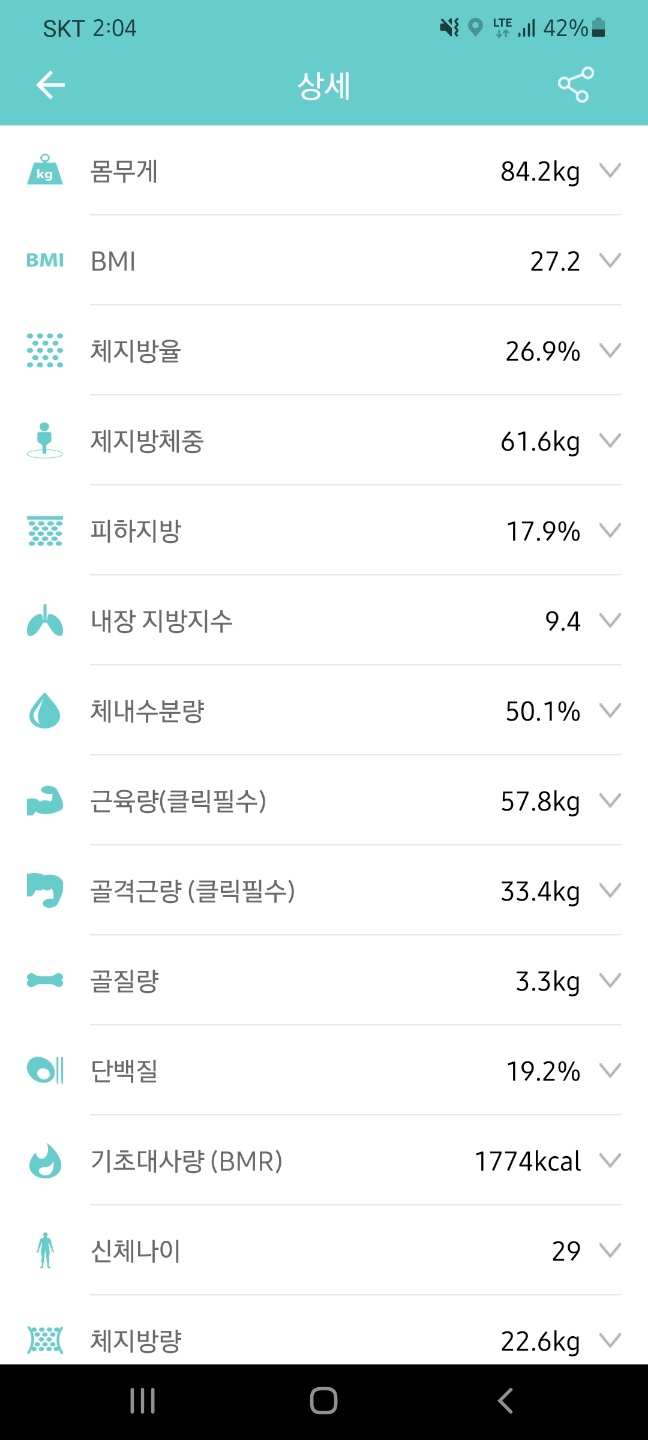
Task: Open the share icon
Action: [x=575, y=86]
